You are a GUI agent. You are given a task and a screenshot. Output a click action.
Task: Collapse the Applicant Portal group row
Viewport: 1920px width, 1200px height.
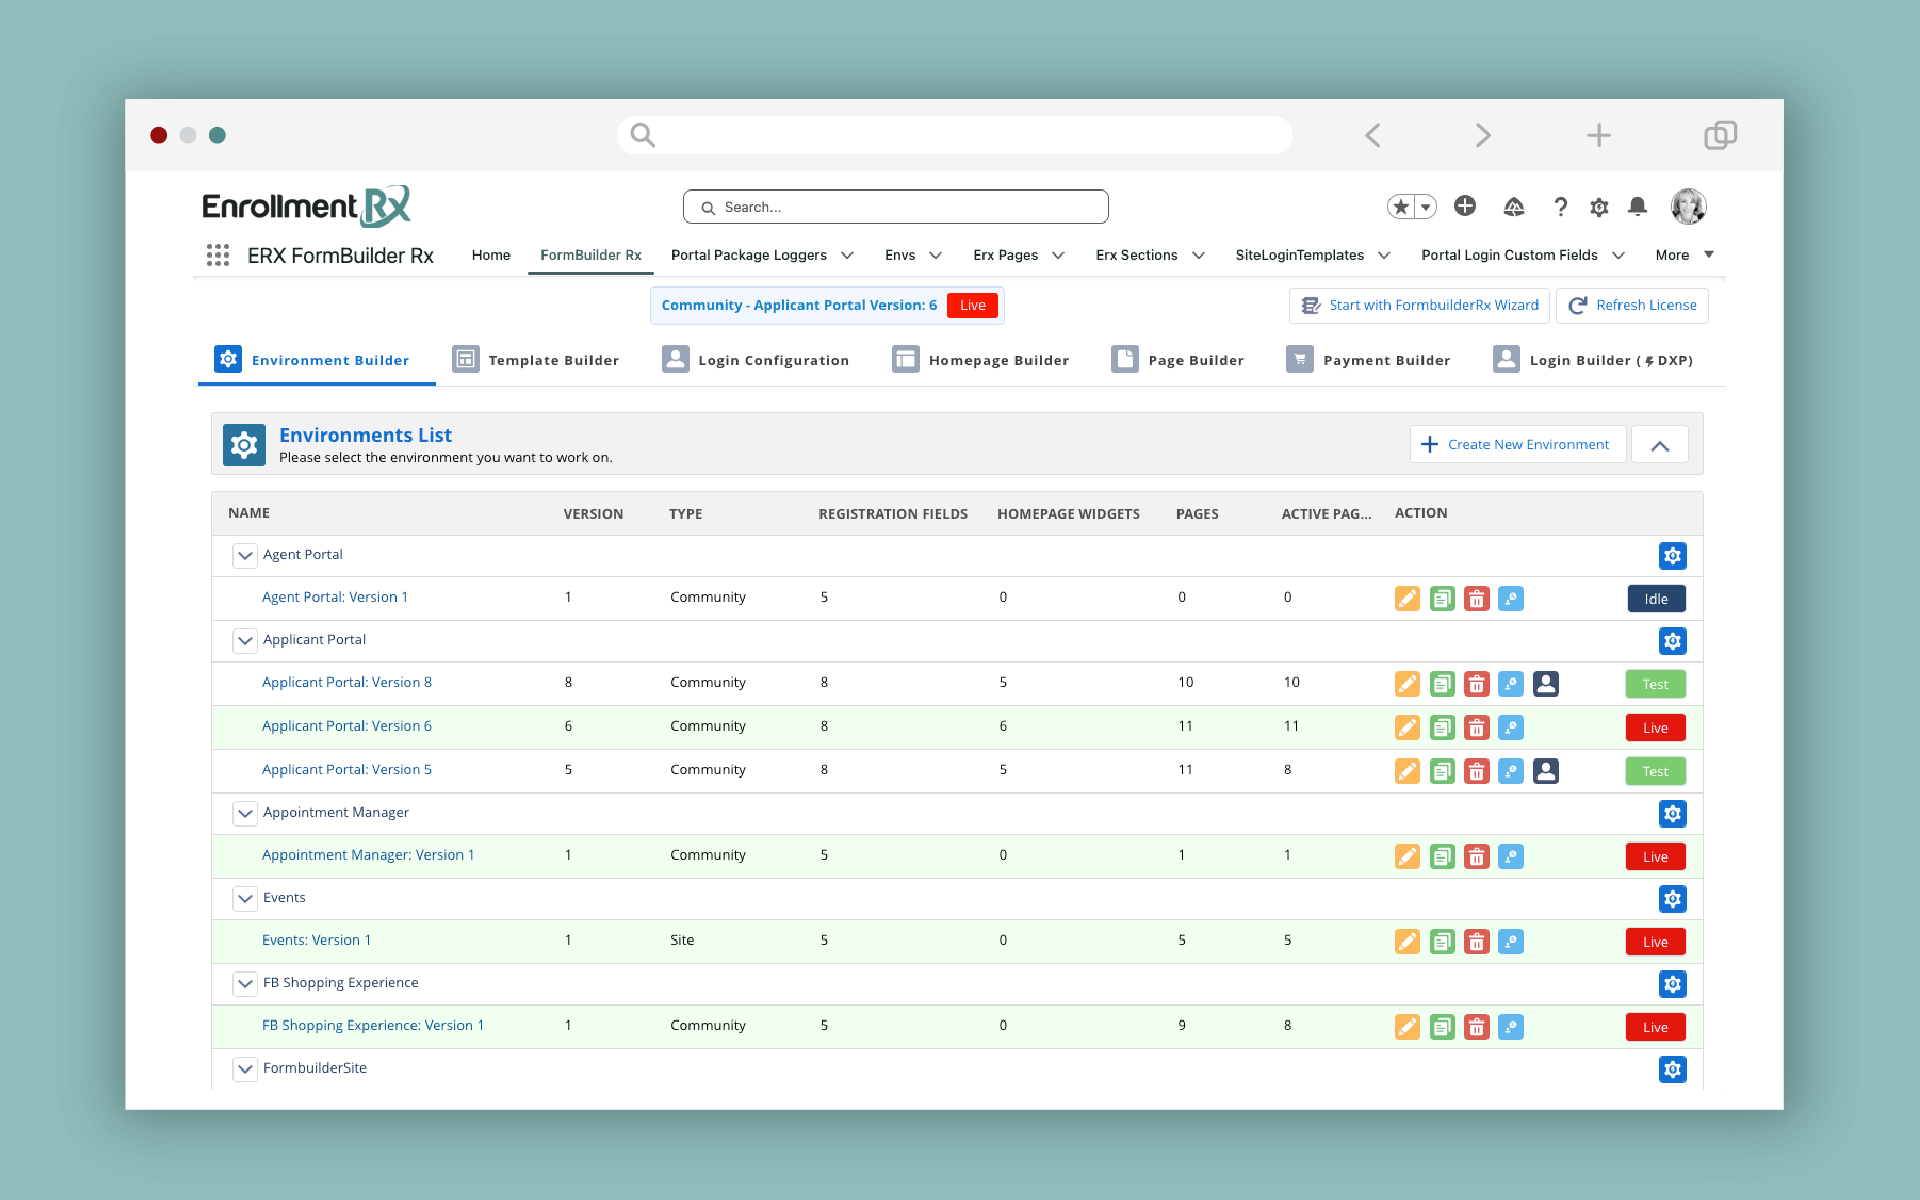[x=245, y=640]
